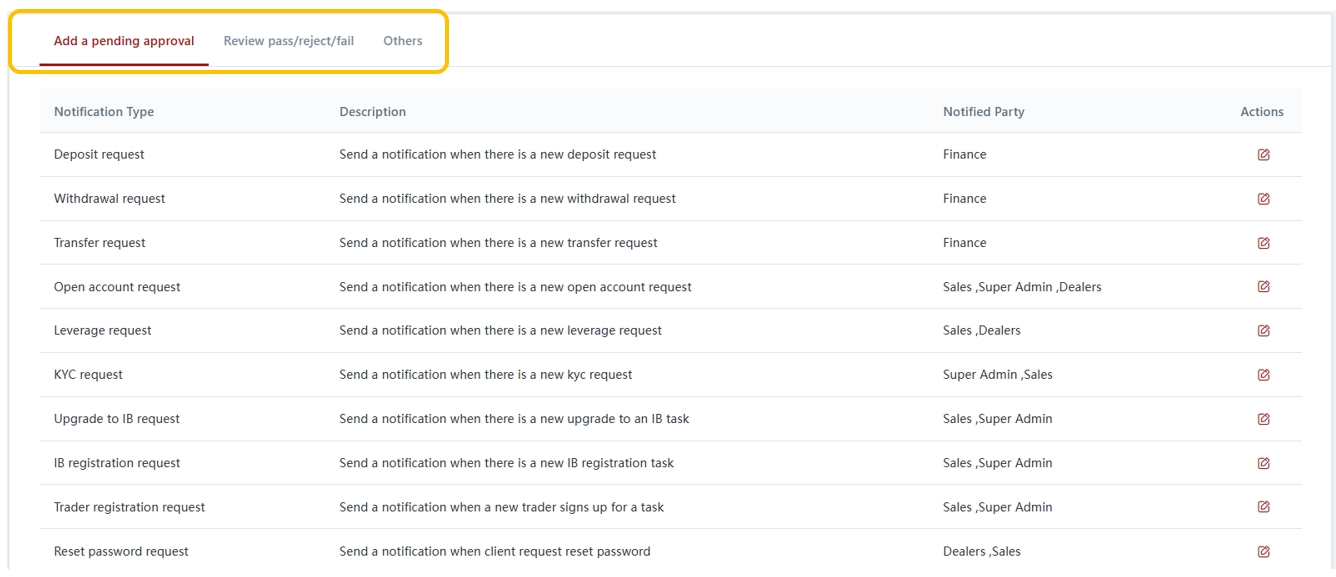Image resolution: width=1336 pixels, height=577 pixels.
Task: Click Sales, Super Admin, Dealers notified party
Action: [x=1021, y=287]
